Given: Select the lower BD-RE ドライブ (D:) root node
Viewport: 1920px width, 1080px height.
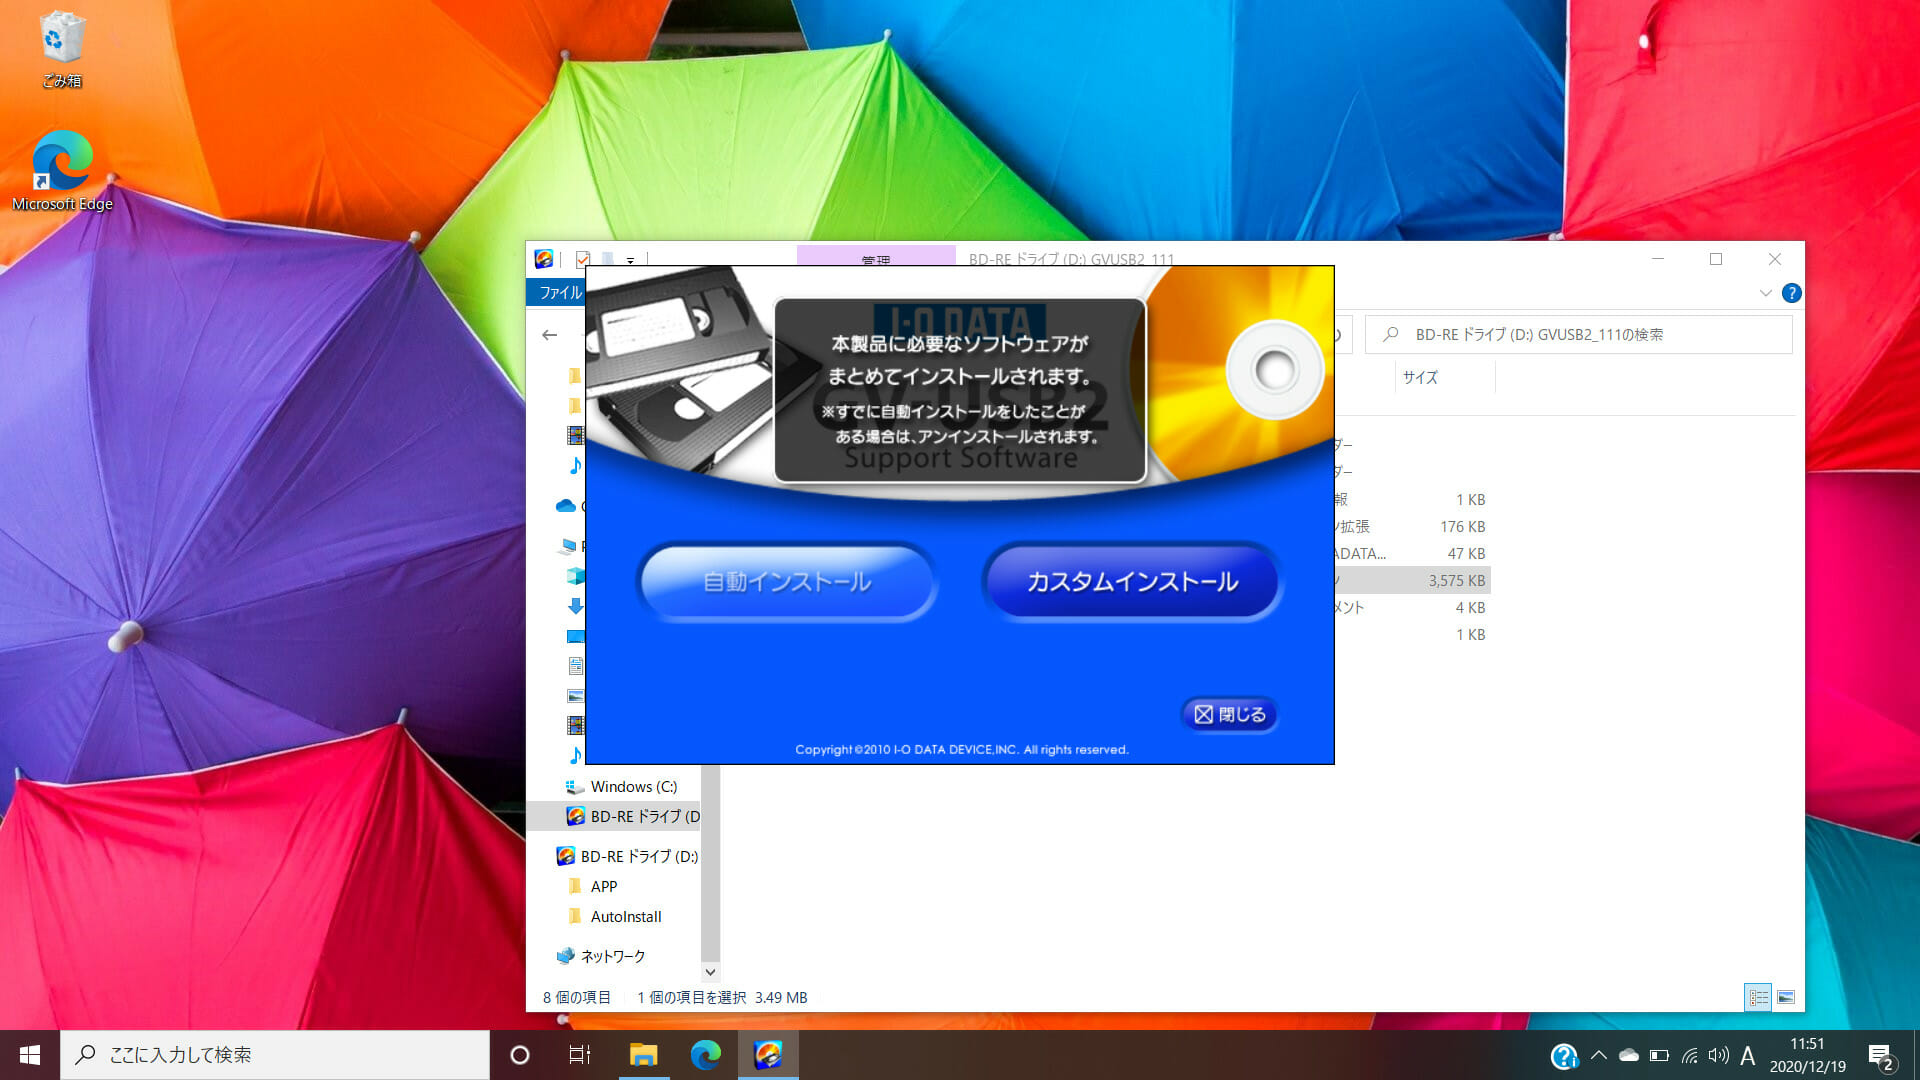Looking at the screenshot, I should tap(627, 856).
